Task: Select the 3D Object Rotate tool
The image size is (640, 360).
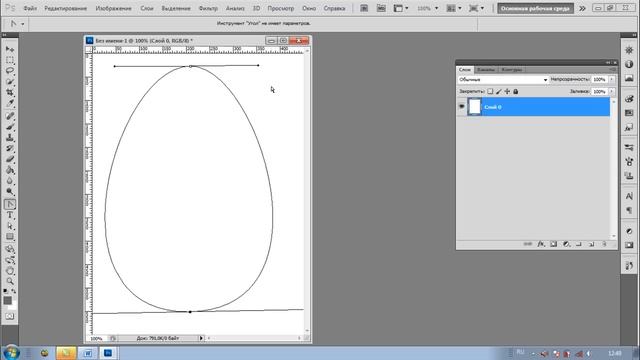Action: pyautogui.click(x=10, y=249)
